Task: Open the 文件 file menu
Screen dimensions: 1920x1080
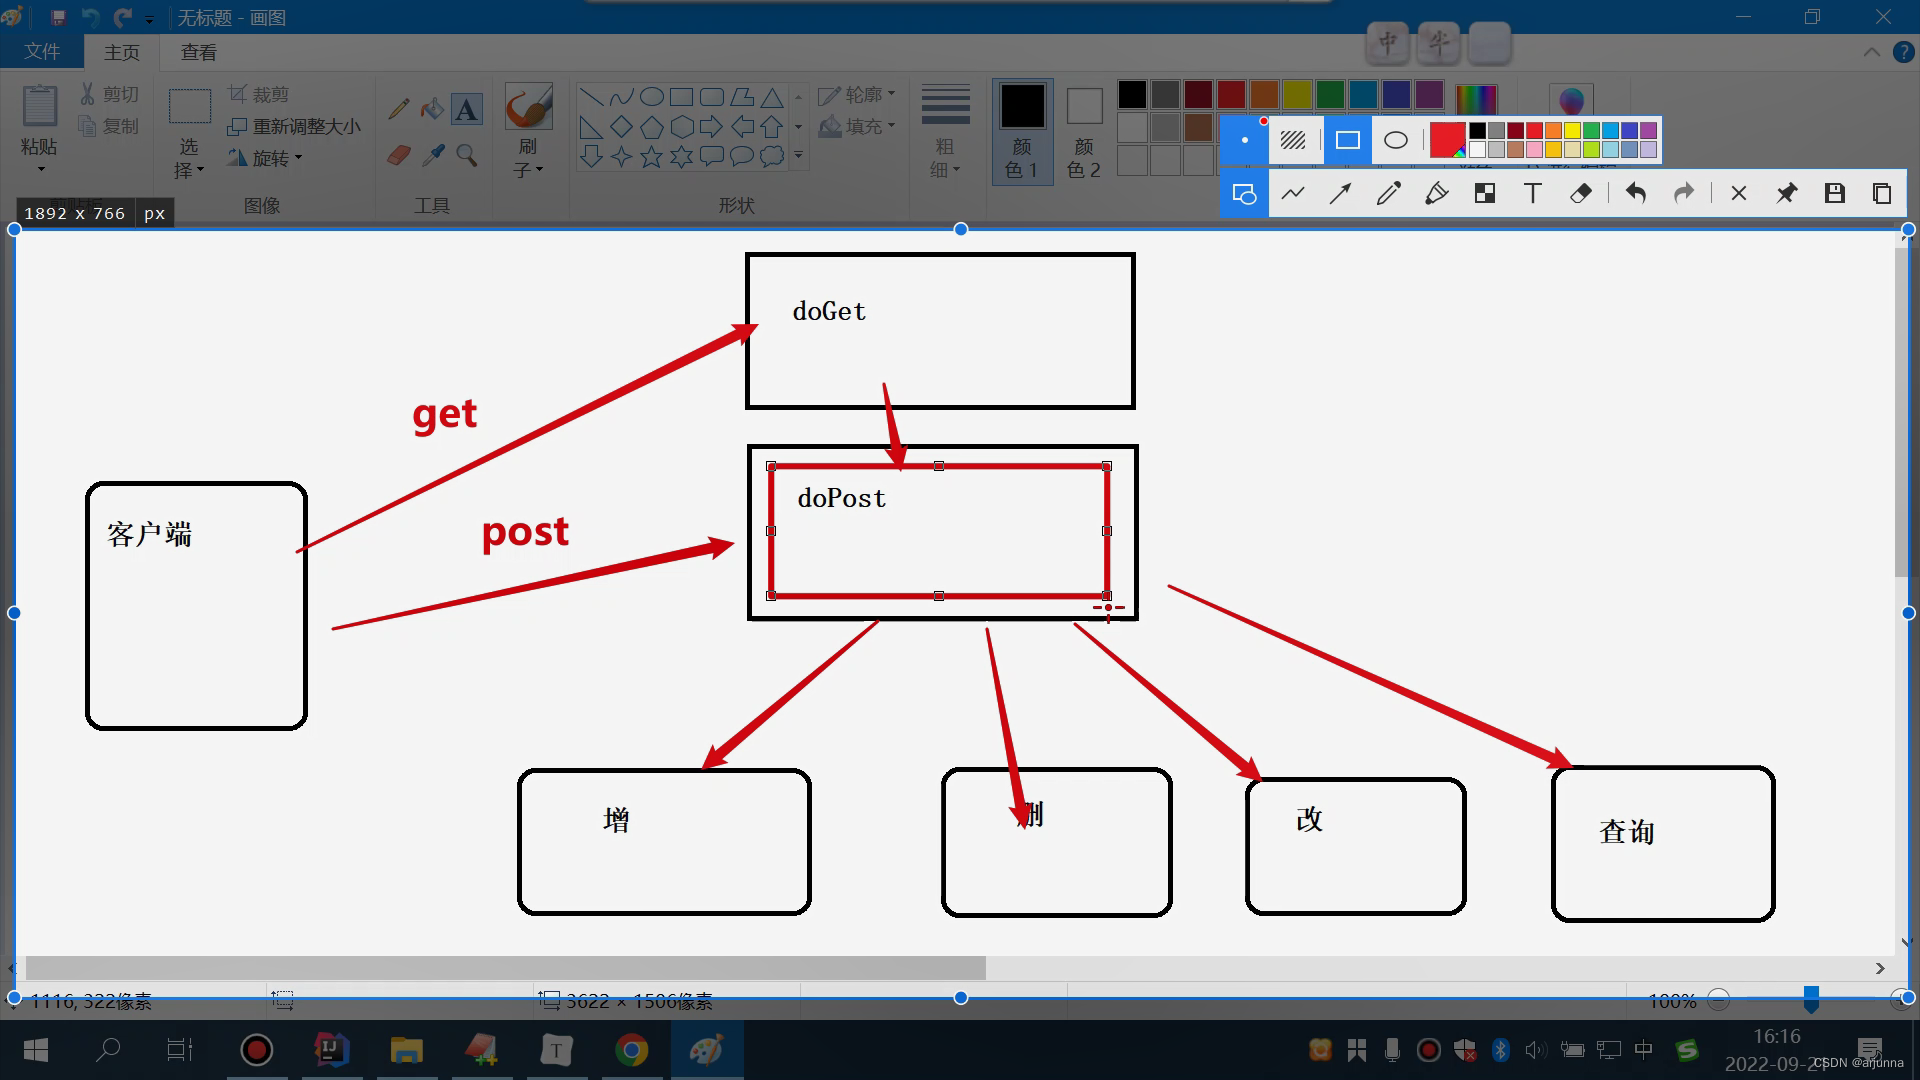Action: click(x=42, y=52)
